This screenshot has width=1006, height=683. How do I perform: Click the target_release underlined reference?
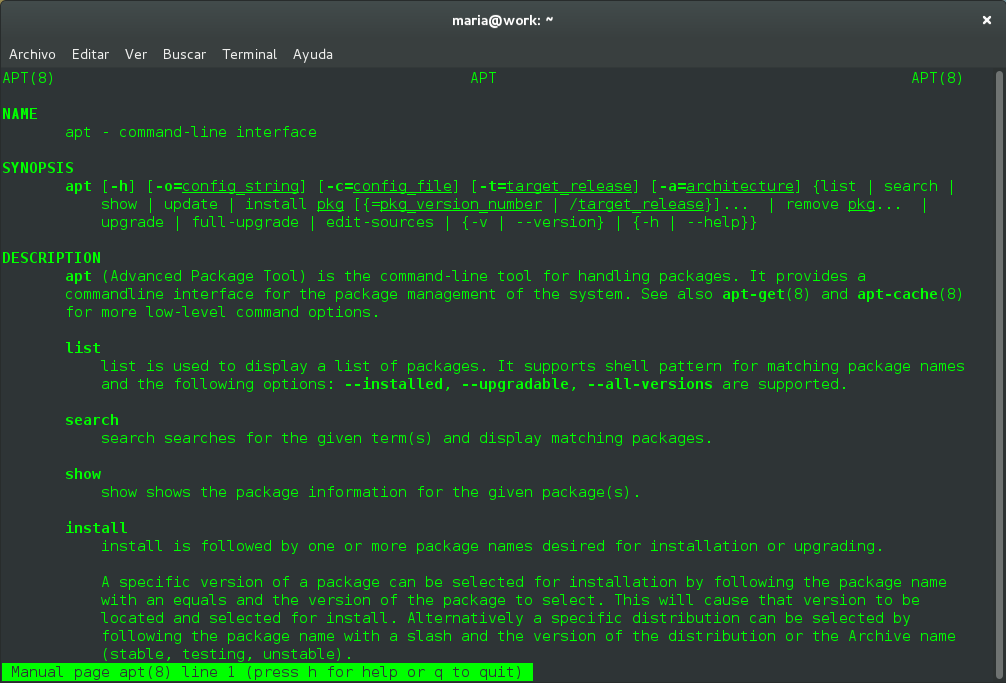tap(568, 185)
